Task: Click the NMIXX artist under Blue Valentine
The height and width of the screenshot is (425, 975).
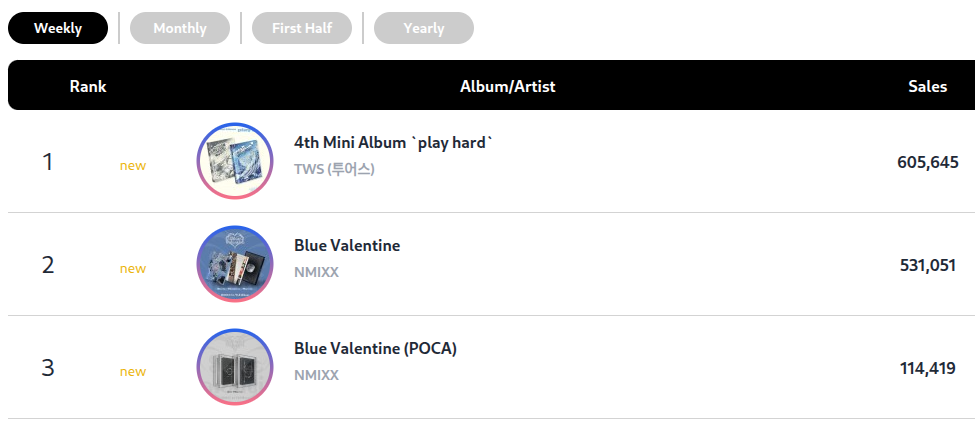Action: click(317, 273)
